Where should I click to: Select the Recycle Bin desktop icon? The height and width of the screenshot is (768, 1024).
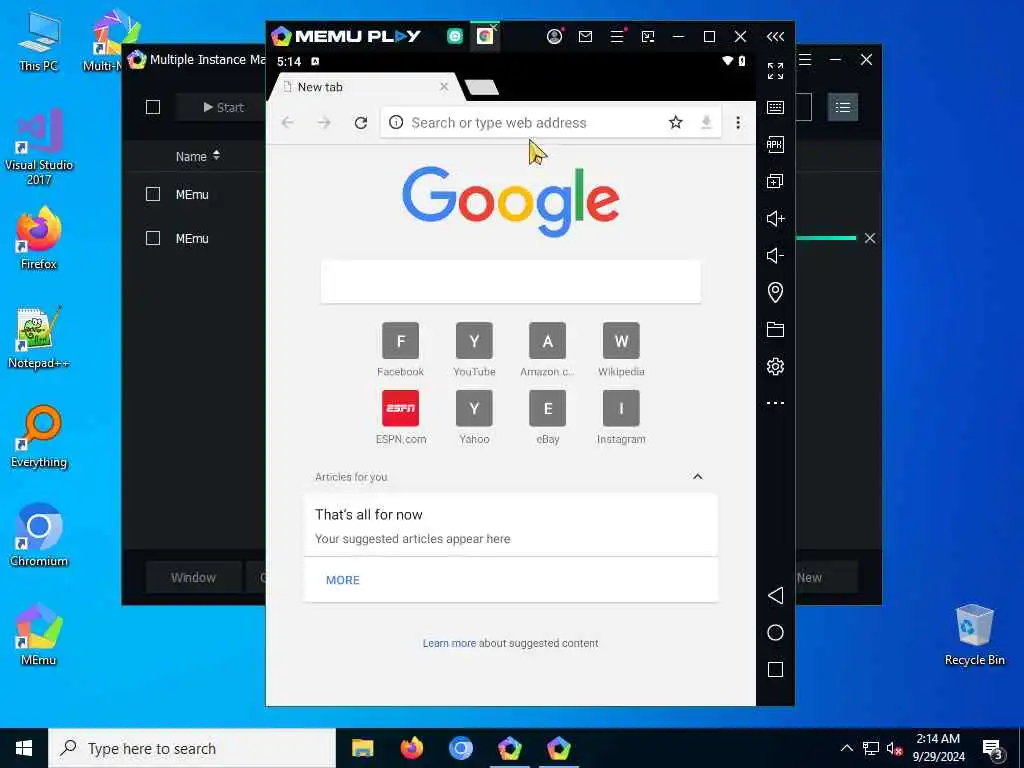(974, 635)
